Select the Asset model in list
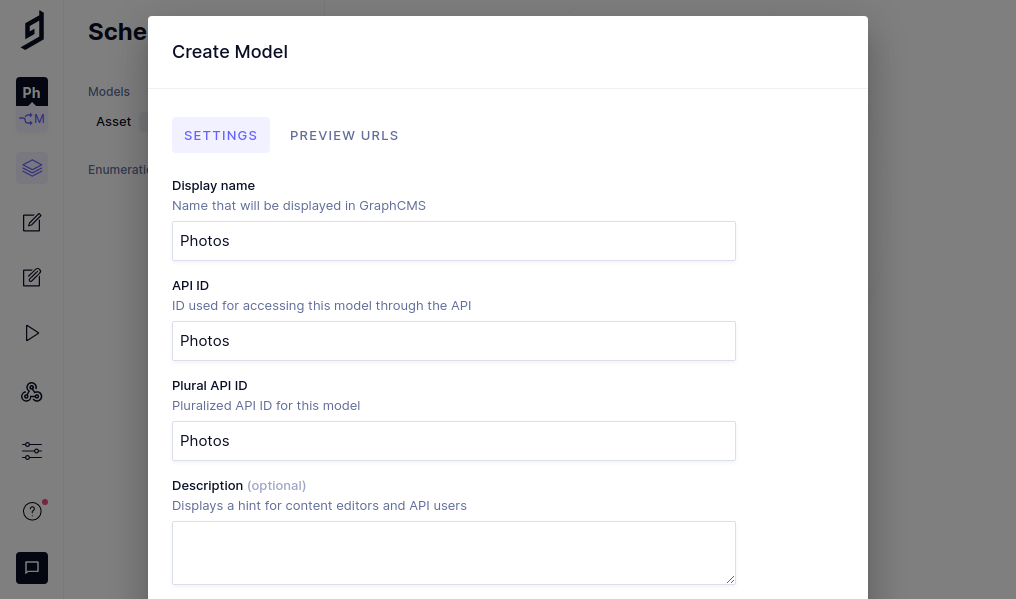The height and width of the screenshot is (599, 1016). click(x=114, y=122)
